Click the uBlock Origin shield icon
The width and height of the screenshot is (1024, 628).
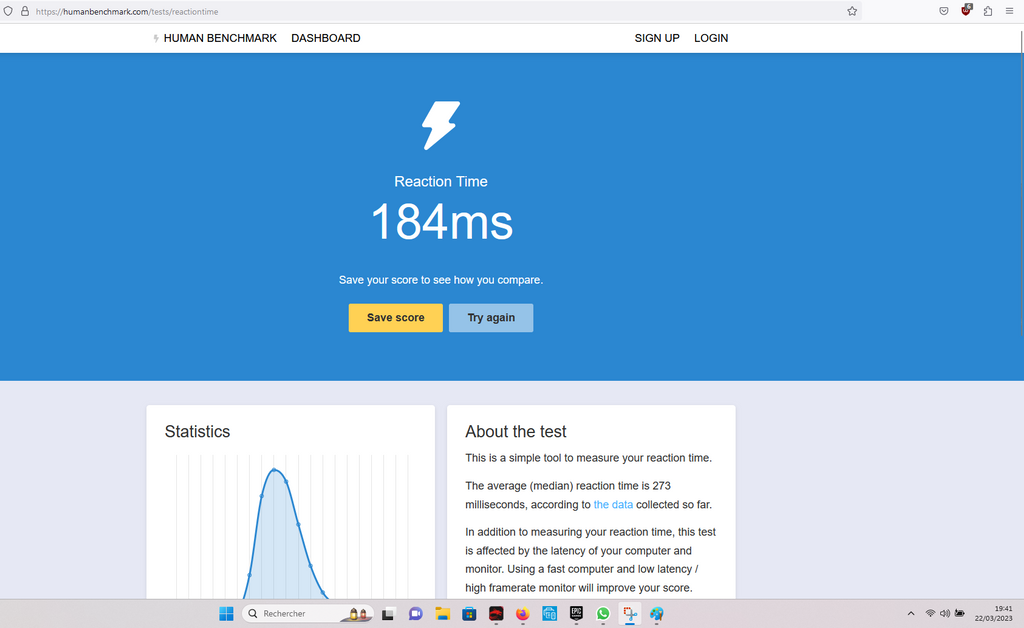point(966,11)
